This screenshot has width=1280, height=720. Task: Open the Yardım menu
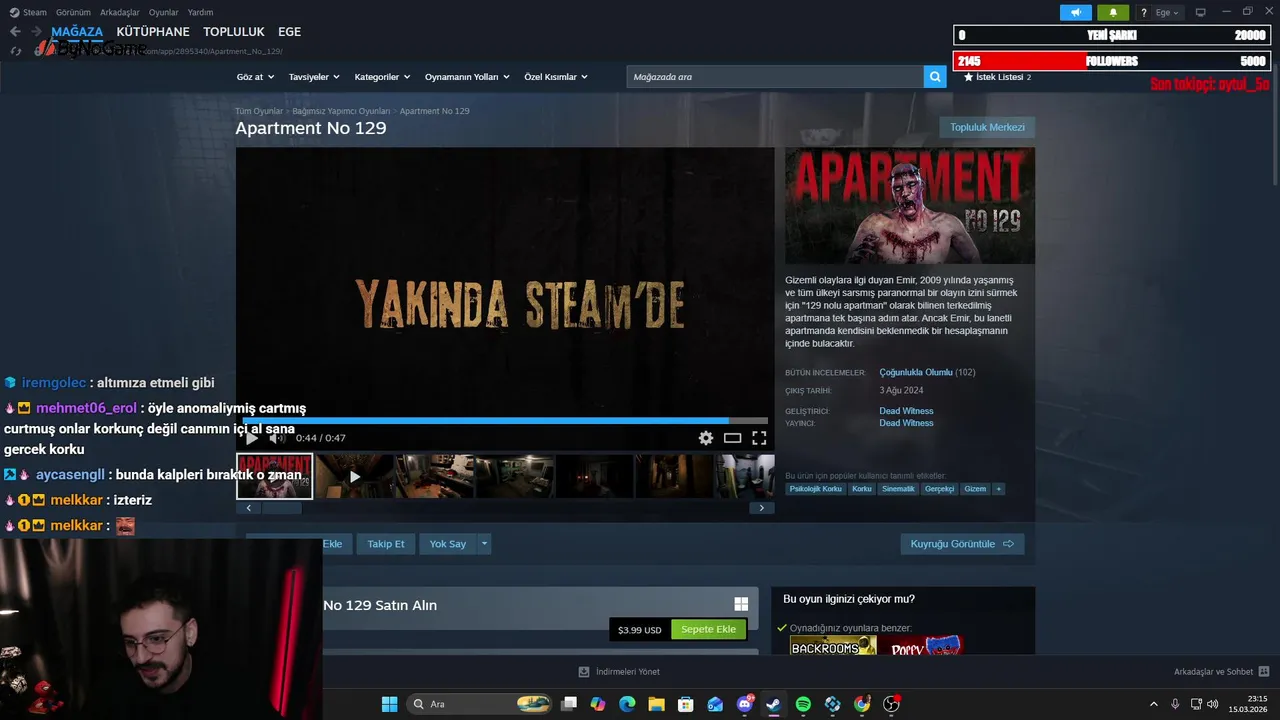coord(201,12)
